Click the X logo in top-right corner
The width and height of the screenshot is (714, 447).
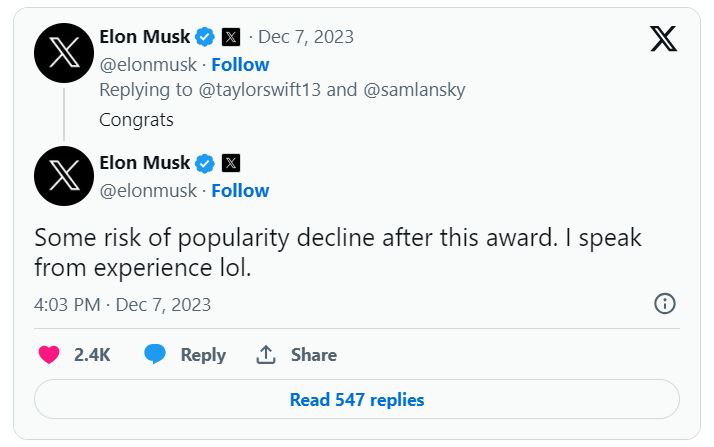pyautogui.click(x=663, y=39)
